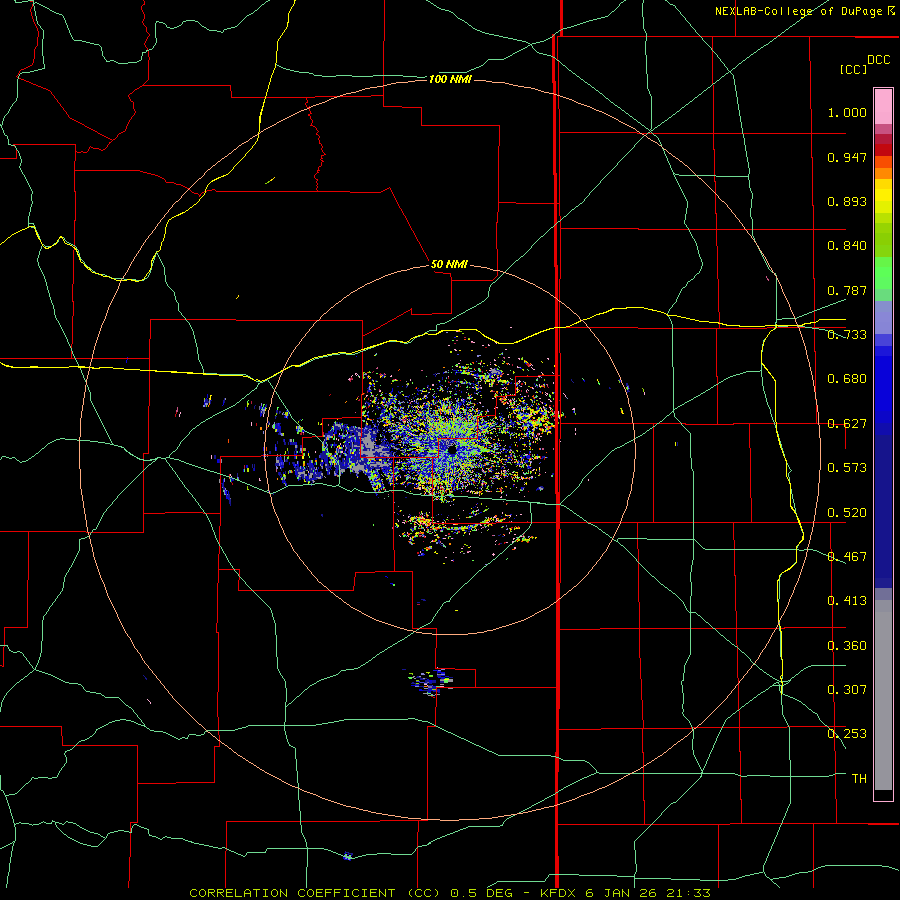Pick the pink segment of the color bar
Viewport: 900px width, 900px height.
tap(883, 107)
